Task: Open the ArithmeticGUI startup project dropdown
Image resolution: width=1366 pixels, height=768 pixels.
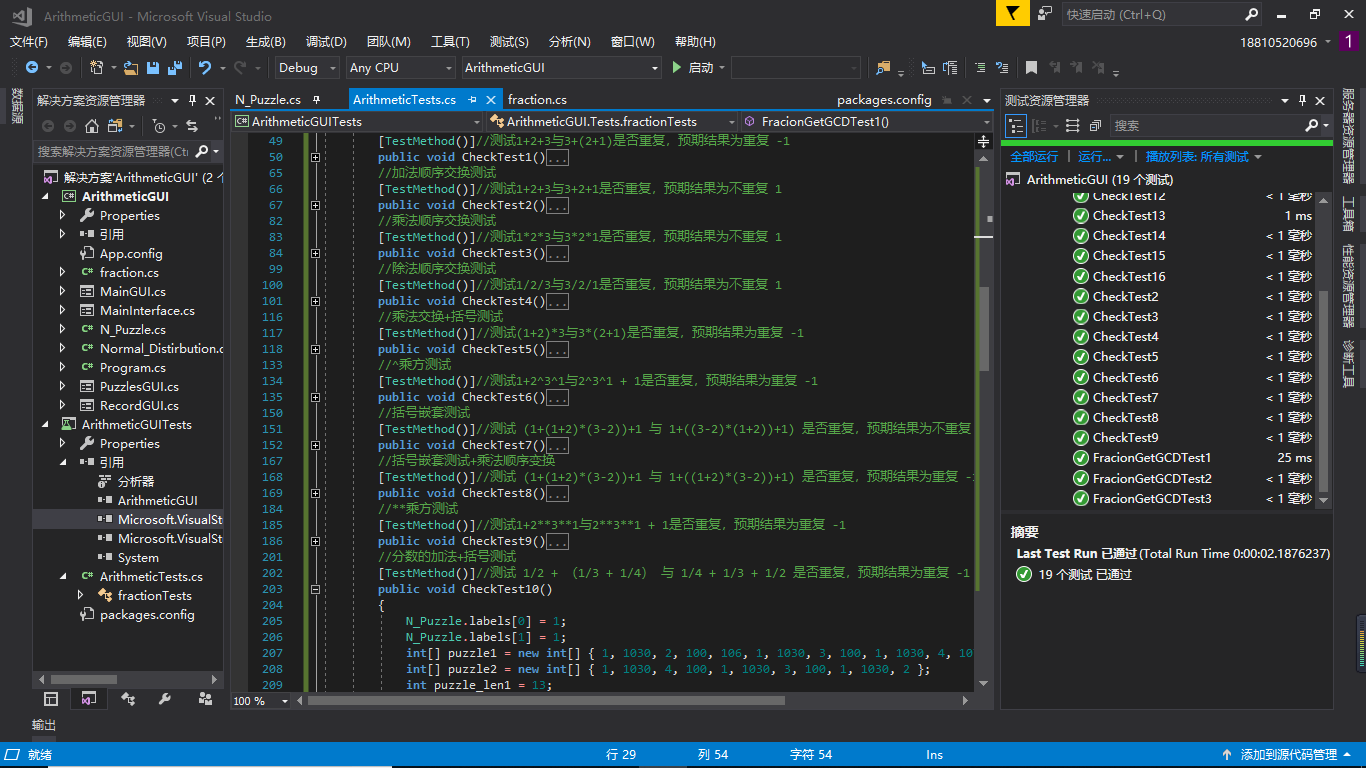Action: coord(561,68)
